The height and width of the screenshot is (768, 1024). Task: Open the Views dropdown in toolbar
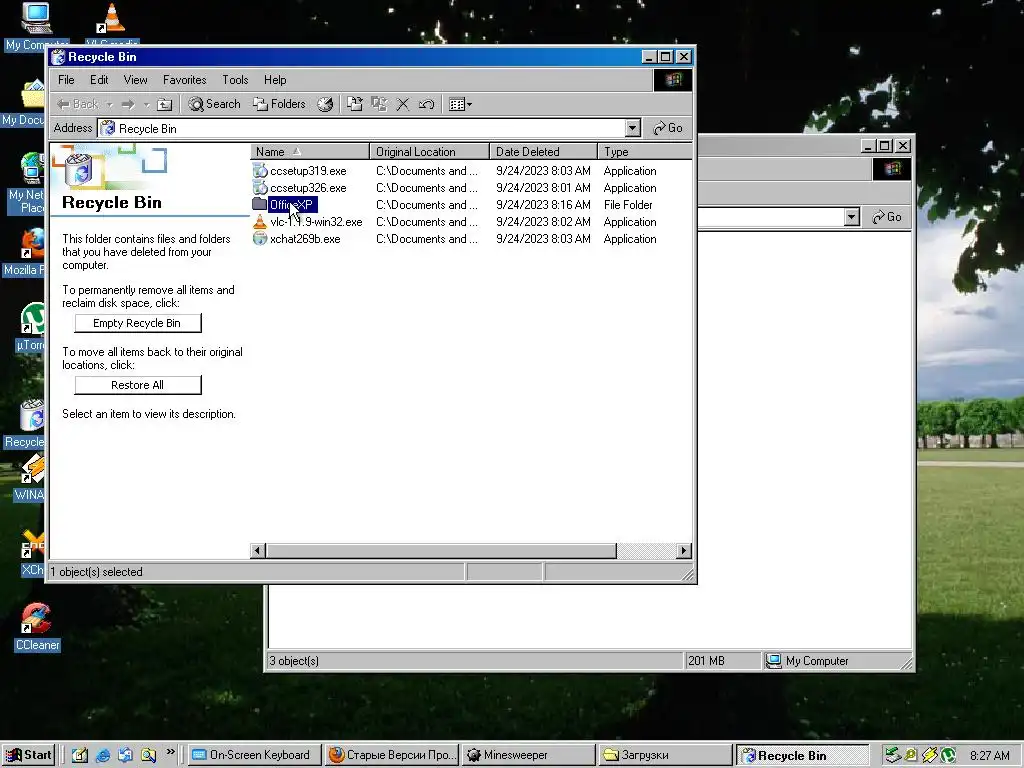click(x=460, y=104)
